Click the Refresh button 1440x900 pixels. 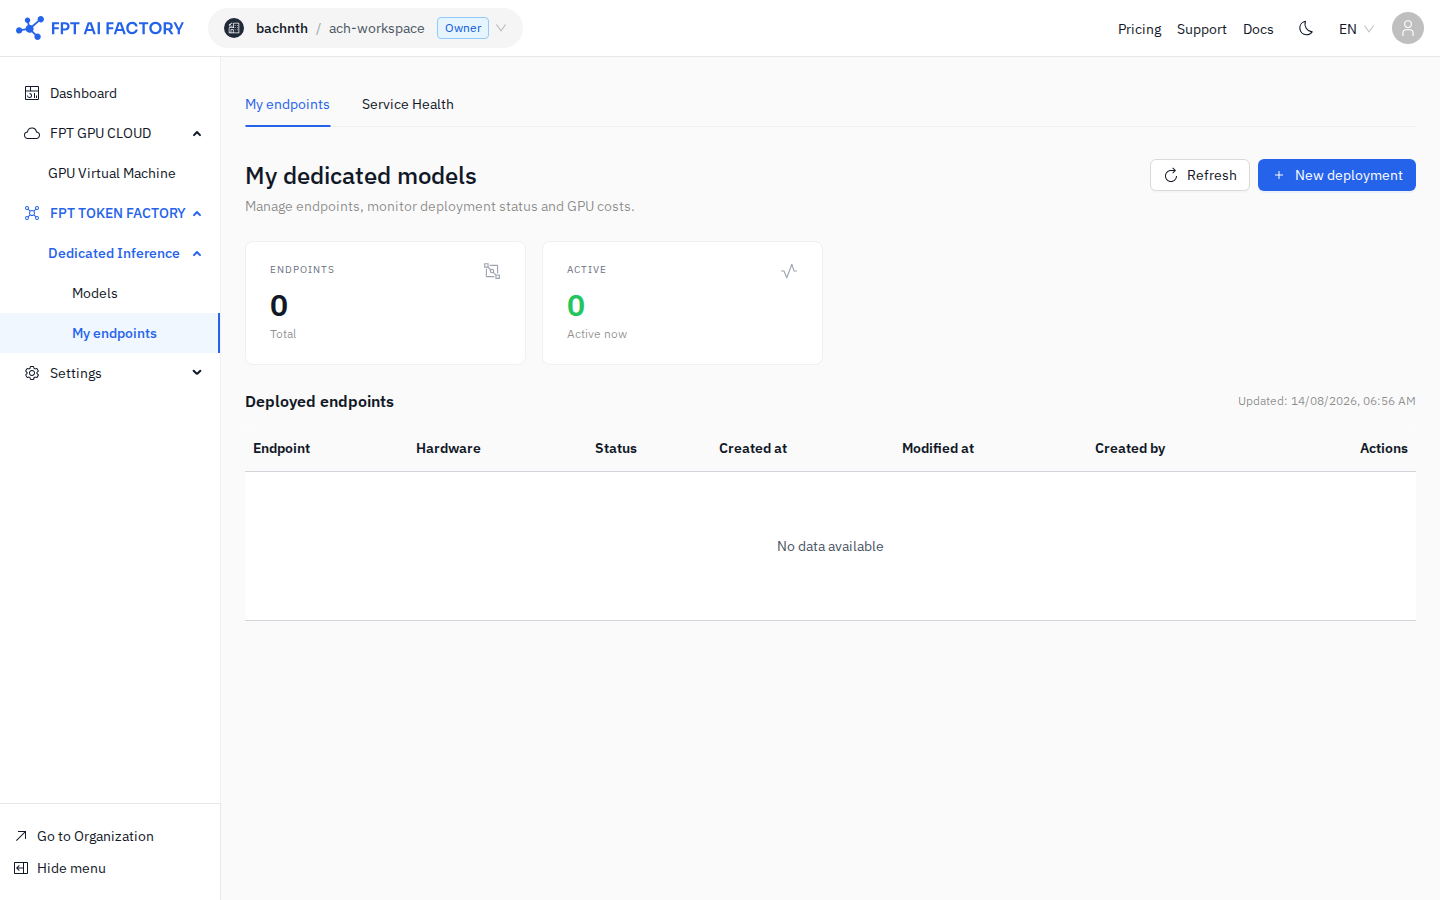[1199, 175]
